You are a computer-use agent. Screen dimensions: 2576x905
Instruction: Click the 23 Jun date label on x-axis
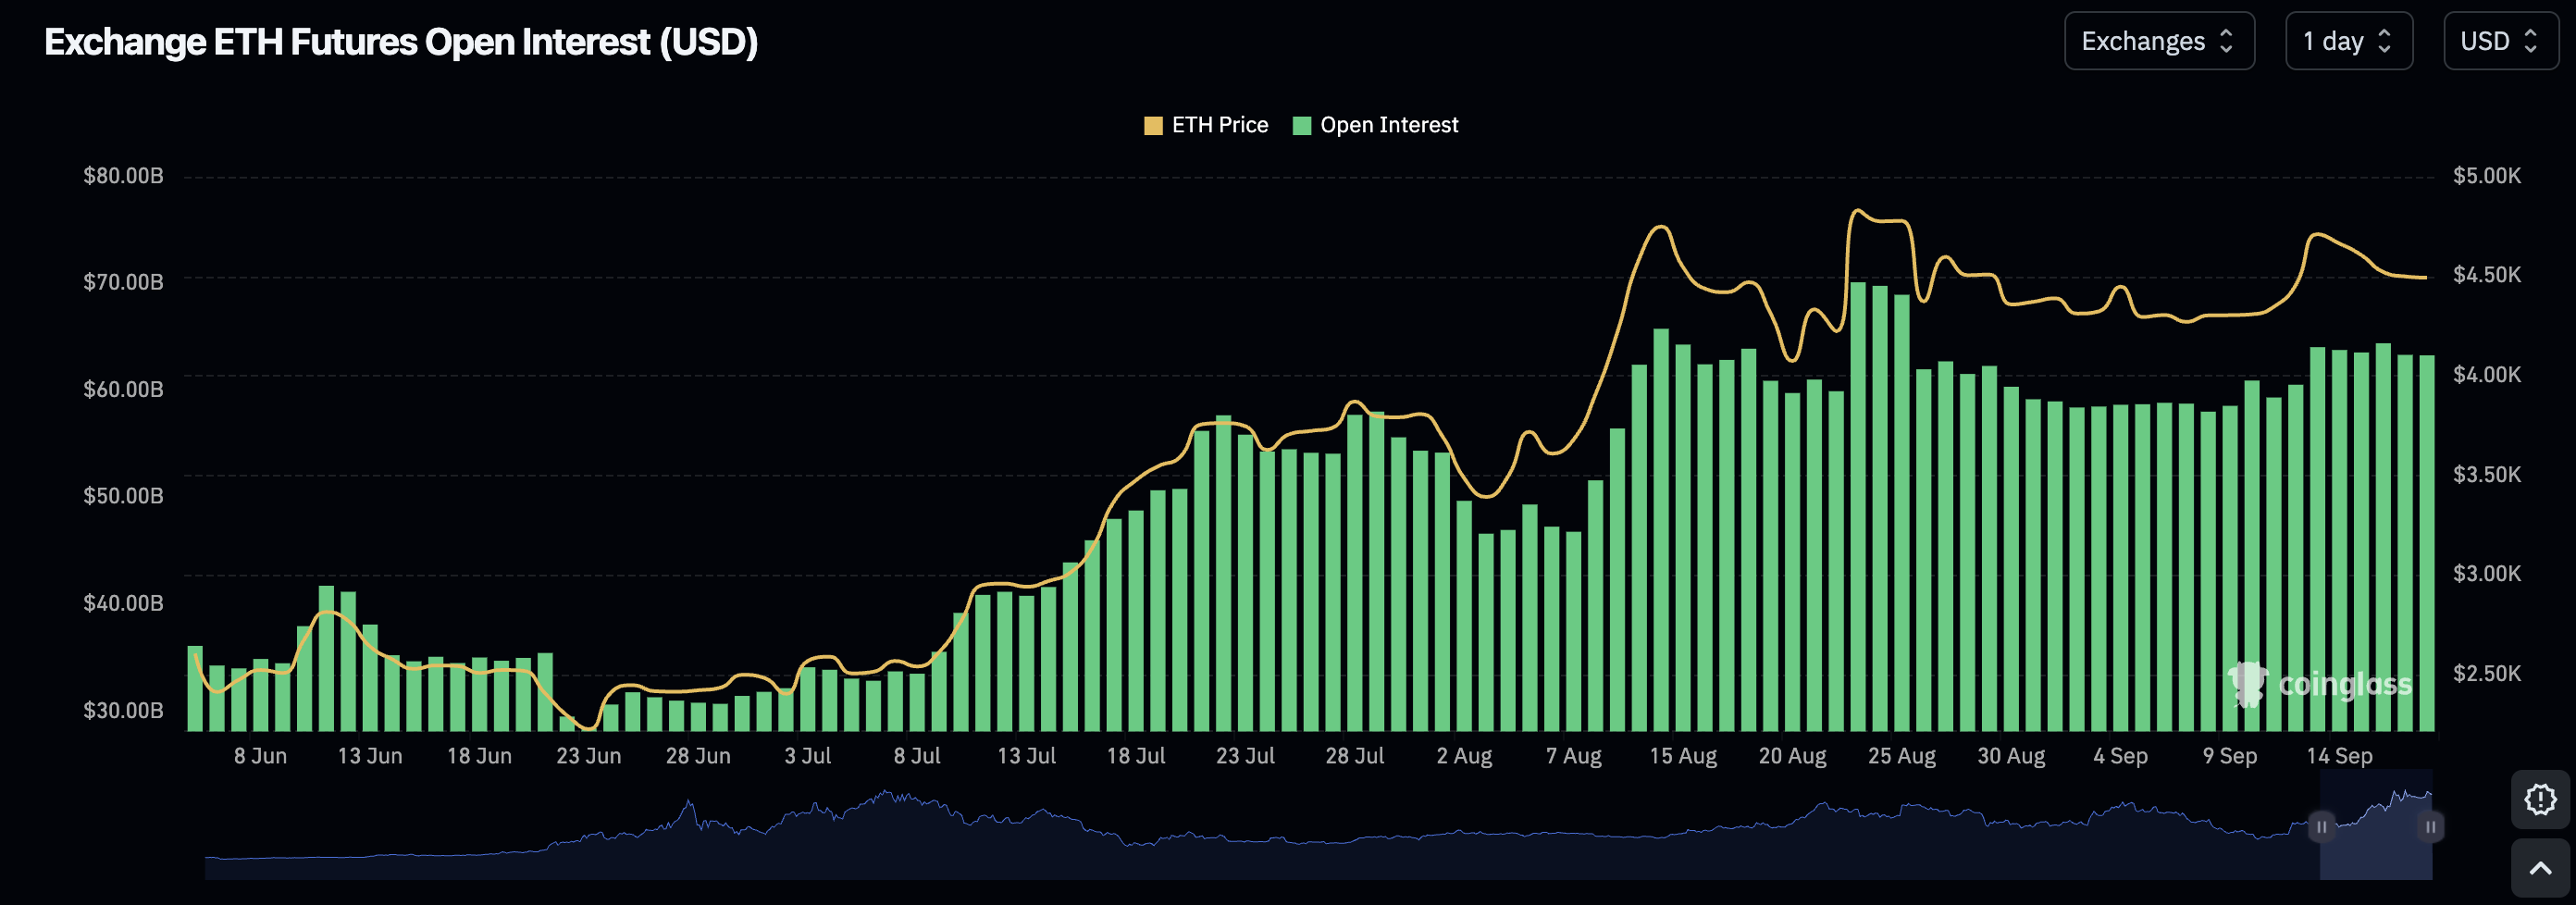588,756
